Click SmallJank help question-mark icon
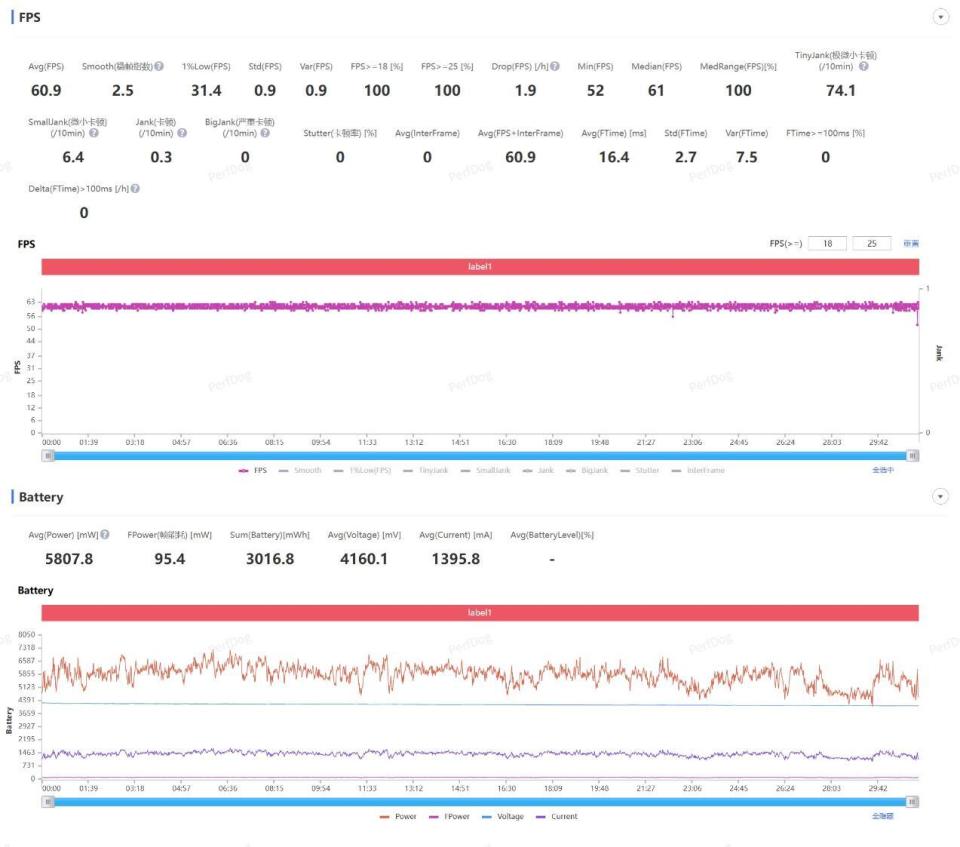 (95, 133)
